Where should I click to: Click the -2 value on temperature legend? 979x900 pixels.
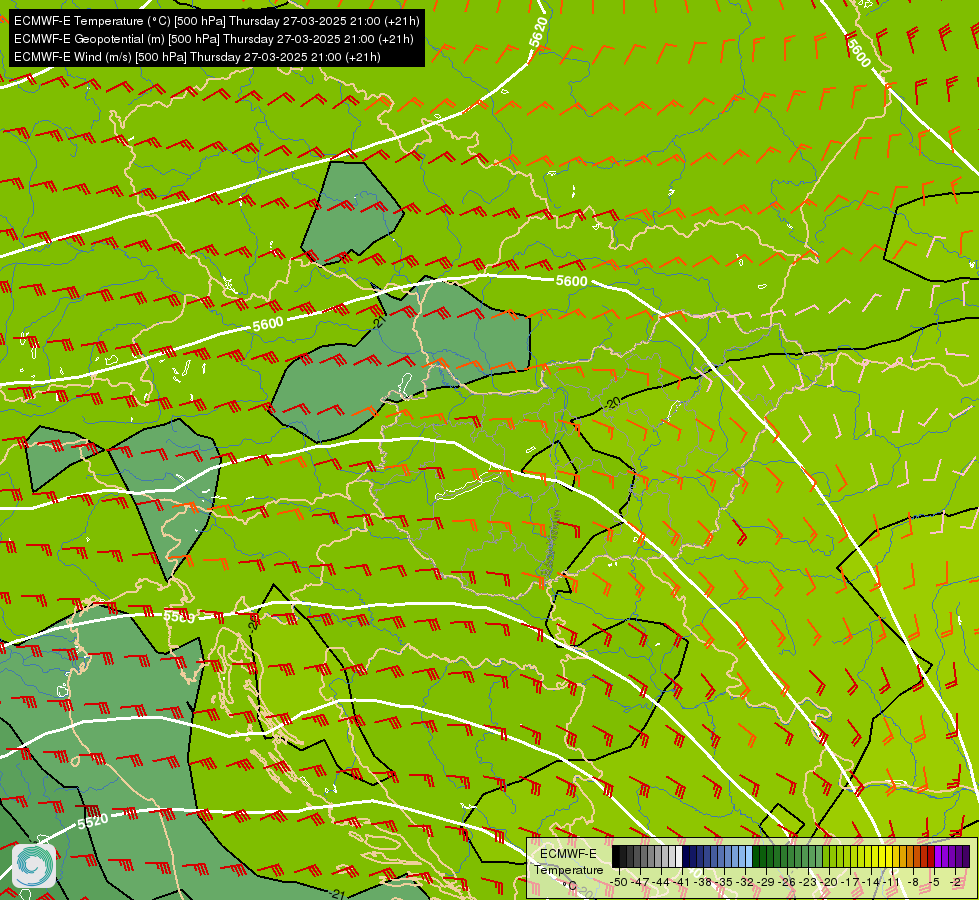tap(955, 882)
